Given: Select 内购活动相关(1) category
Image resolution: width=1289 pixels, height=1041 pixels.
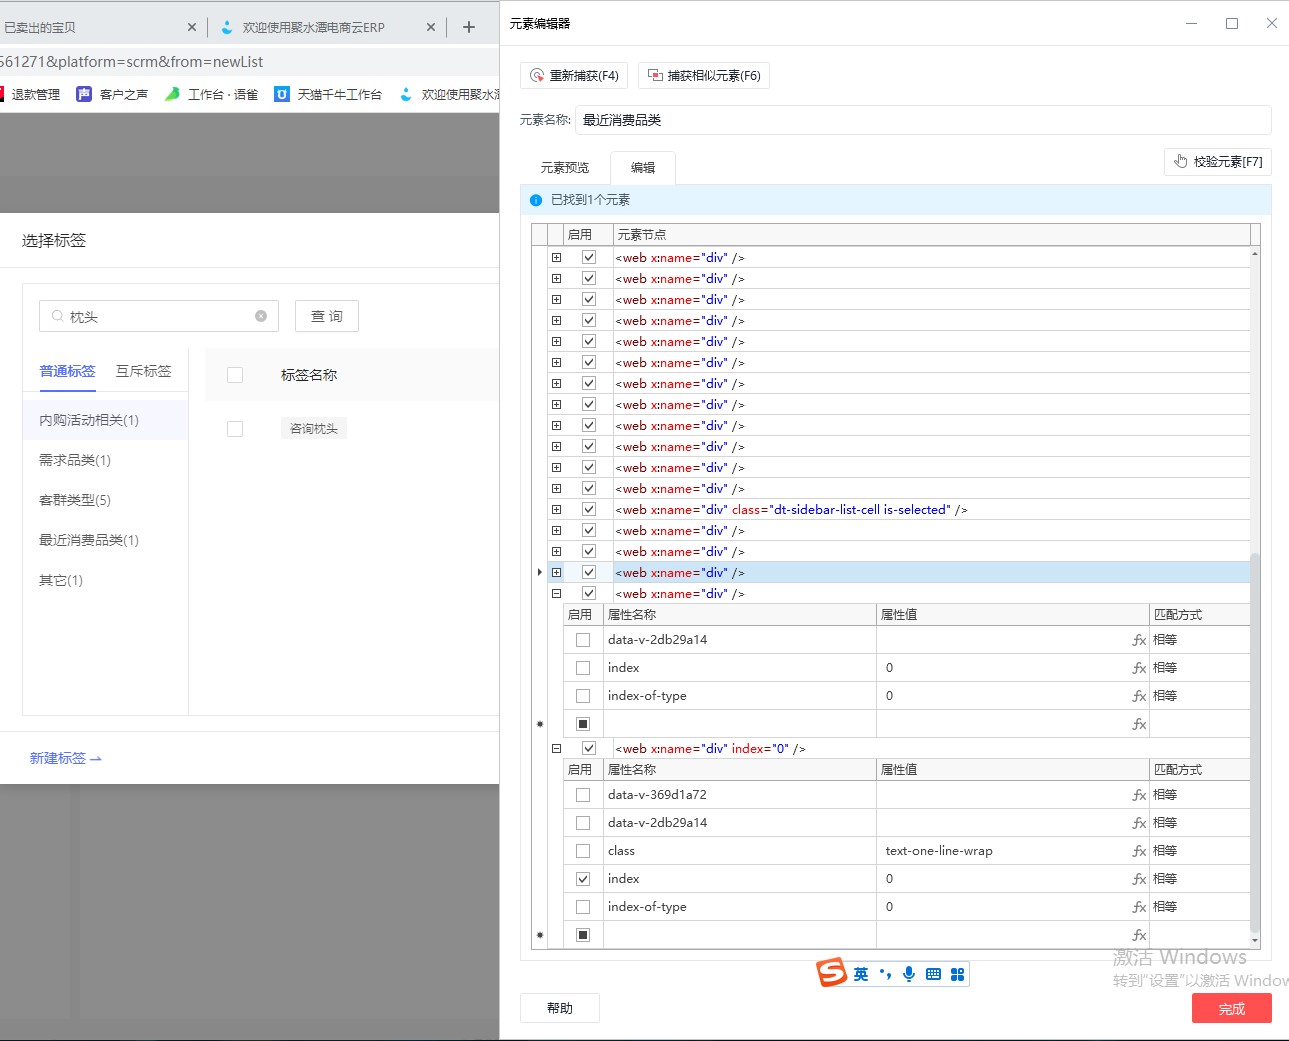Looking at the screenshot, I should 105,420.
